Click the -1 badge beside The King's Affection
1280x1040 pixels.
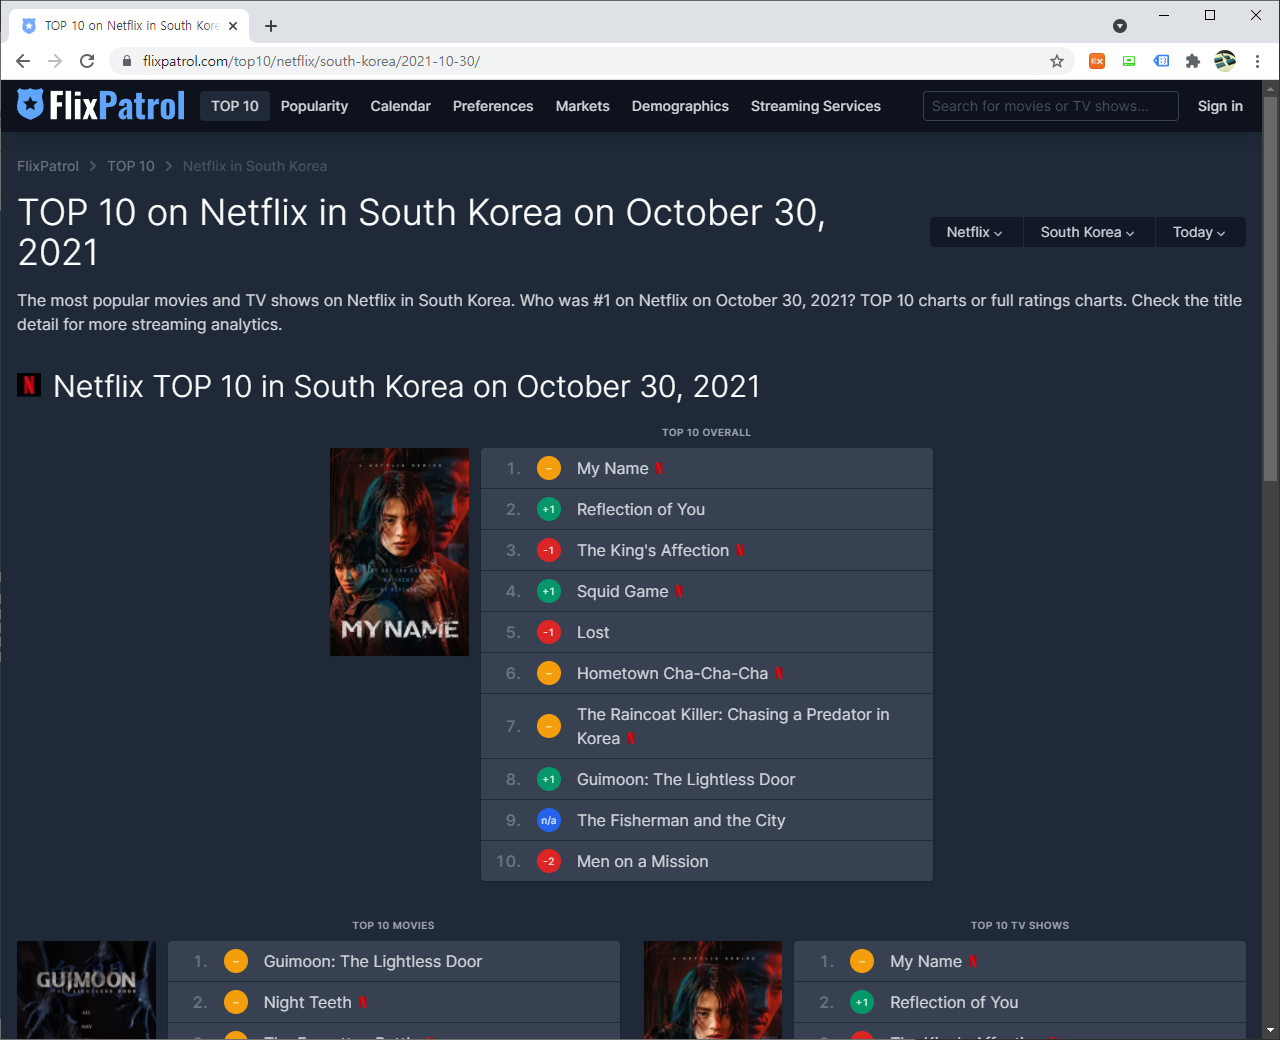coord(549,550)
